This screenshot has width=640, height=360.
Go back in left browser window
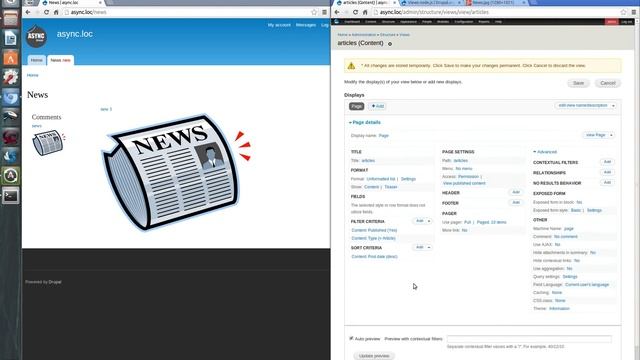(28, 12)
